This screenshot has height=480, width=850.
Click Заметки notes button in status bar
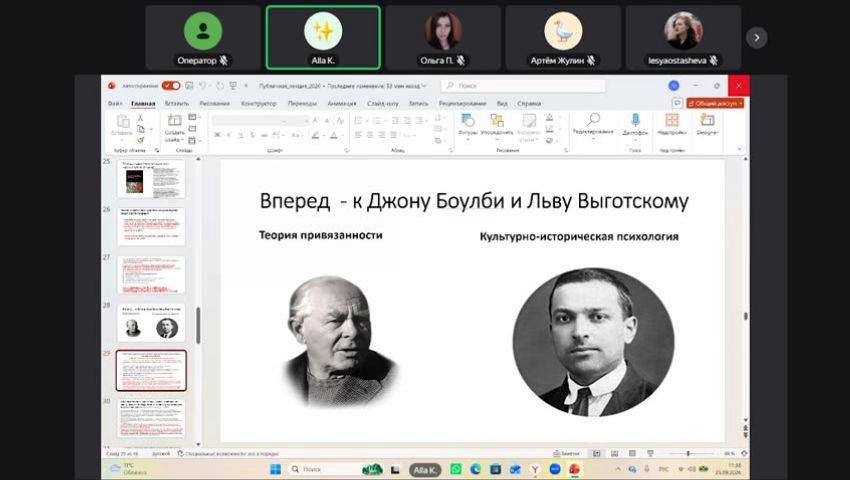566,453
